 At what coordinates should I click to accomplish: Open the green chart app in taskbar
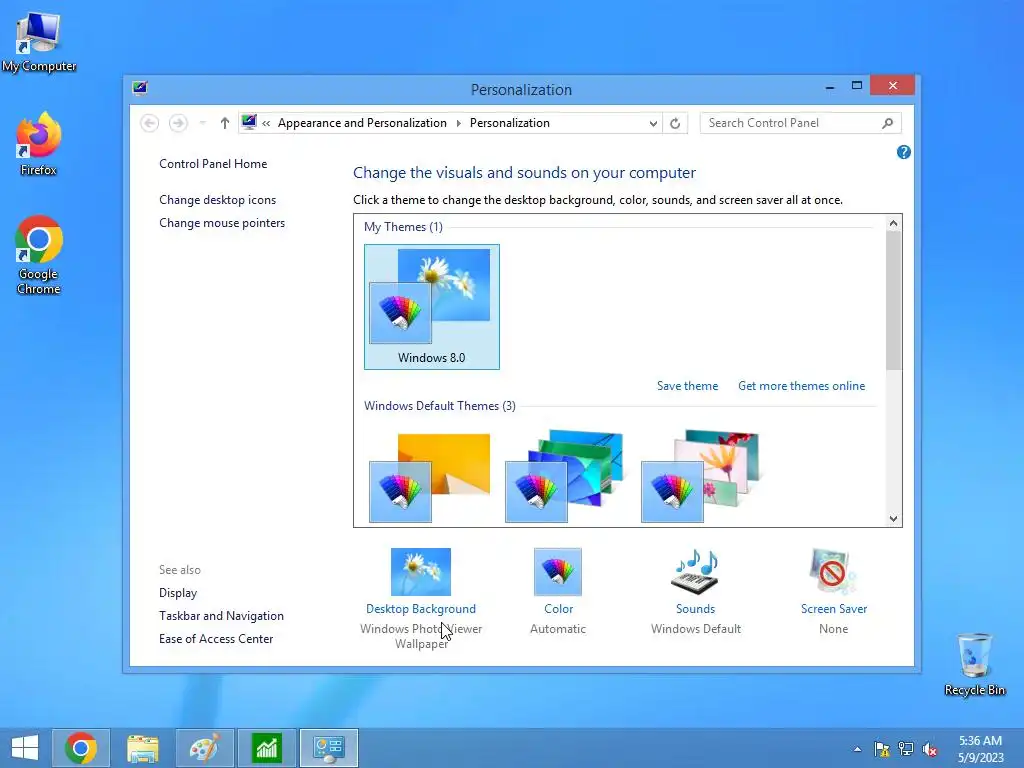click(267, 748)
